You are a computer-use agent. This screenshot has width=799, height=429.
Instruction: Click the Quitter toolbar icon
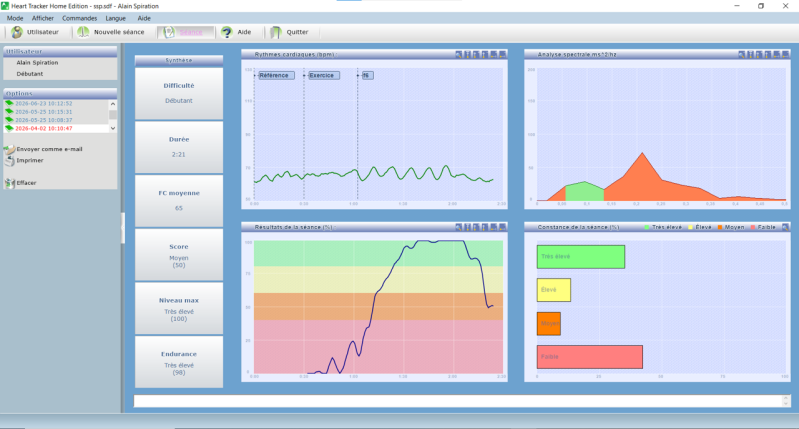[x=276, y=32]
